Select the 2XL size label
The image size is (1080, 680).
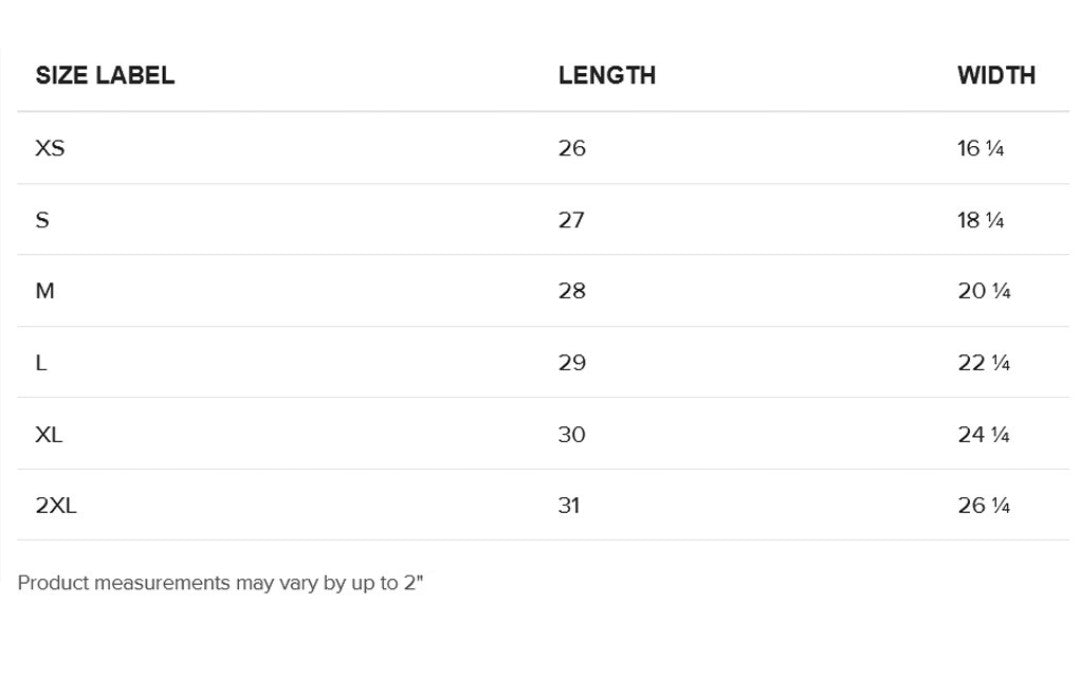(56, 506)
